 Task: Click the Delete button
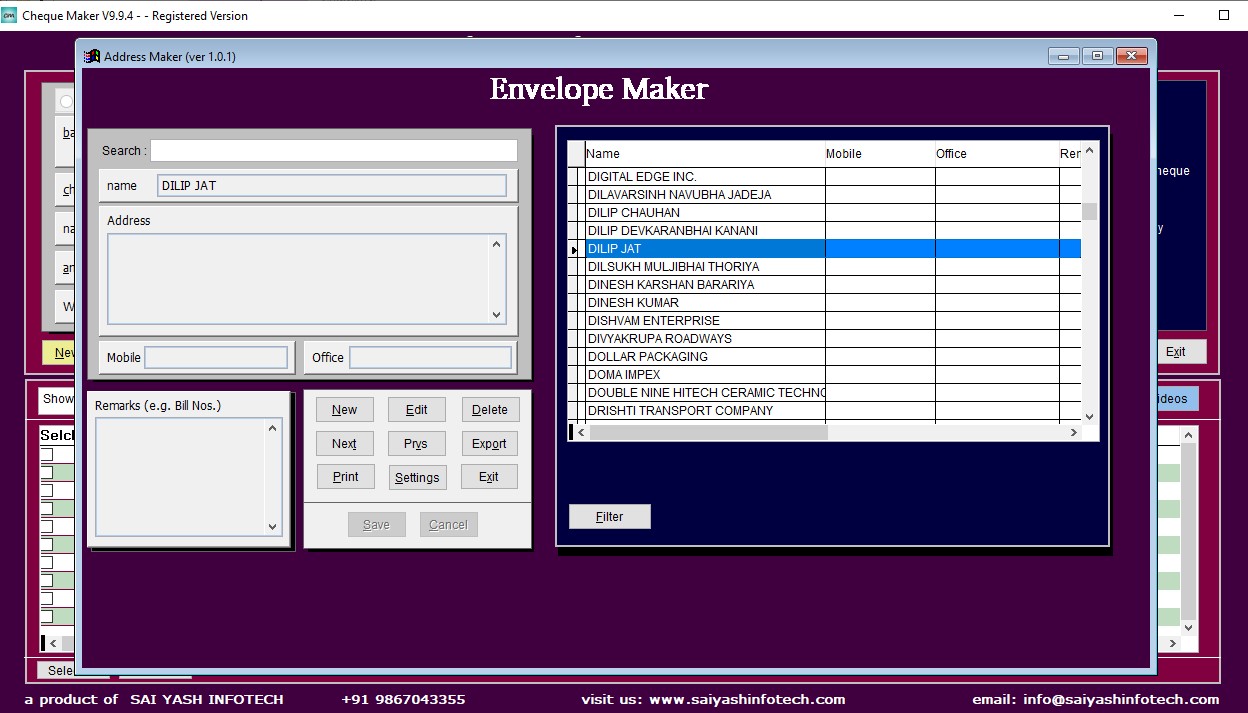click(490, 410)
